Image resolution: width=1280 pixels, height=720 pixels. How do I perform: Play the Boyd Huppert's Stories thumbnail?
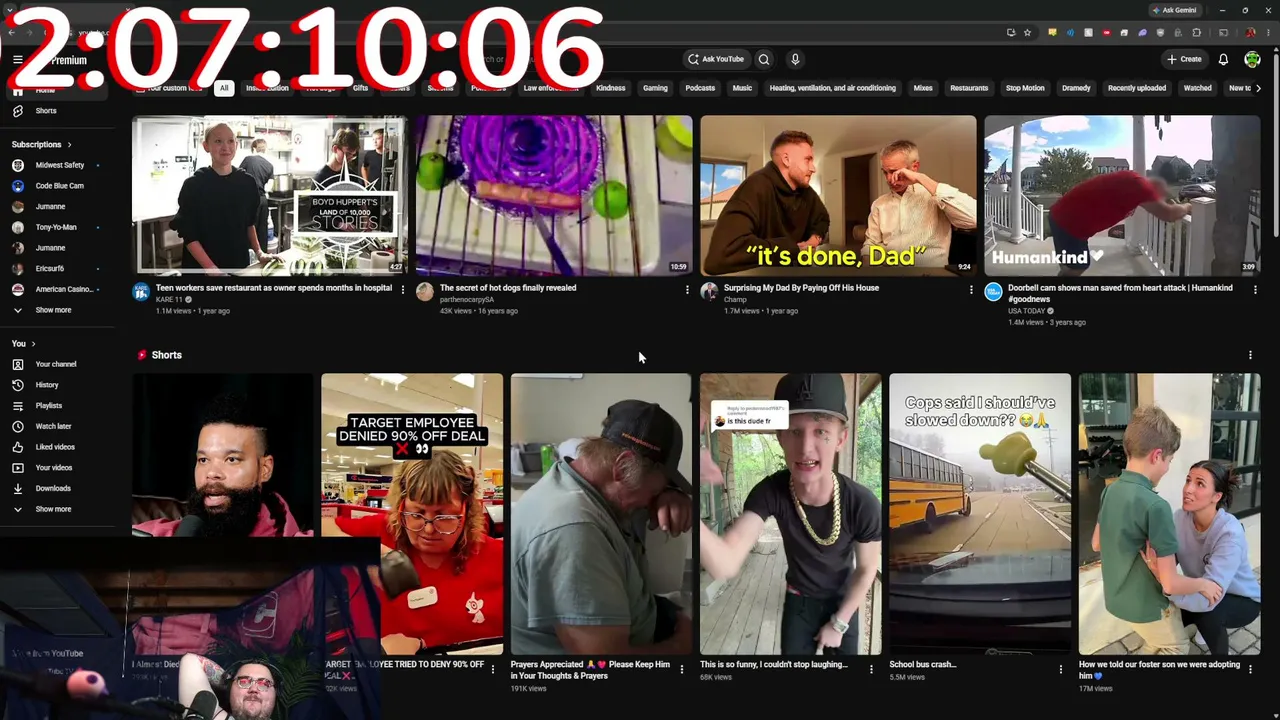click(x=270, y=195)
